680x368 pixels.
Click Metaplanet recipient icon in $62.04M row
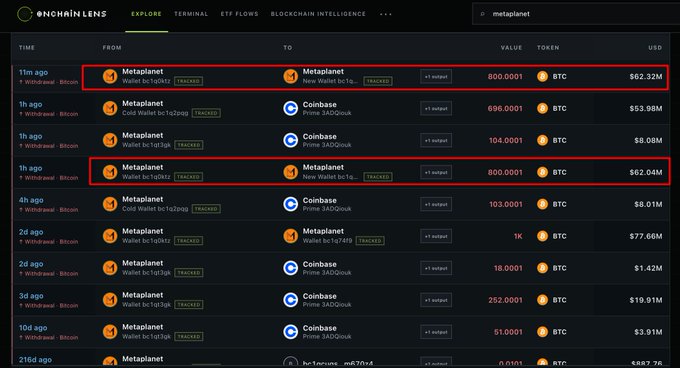click(x=291, y=172)
